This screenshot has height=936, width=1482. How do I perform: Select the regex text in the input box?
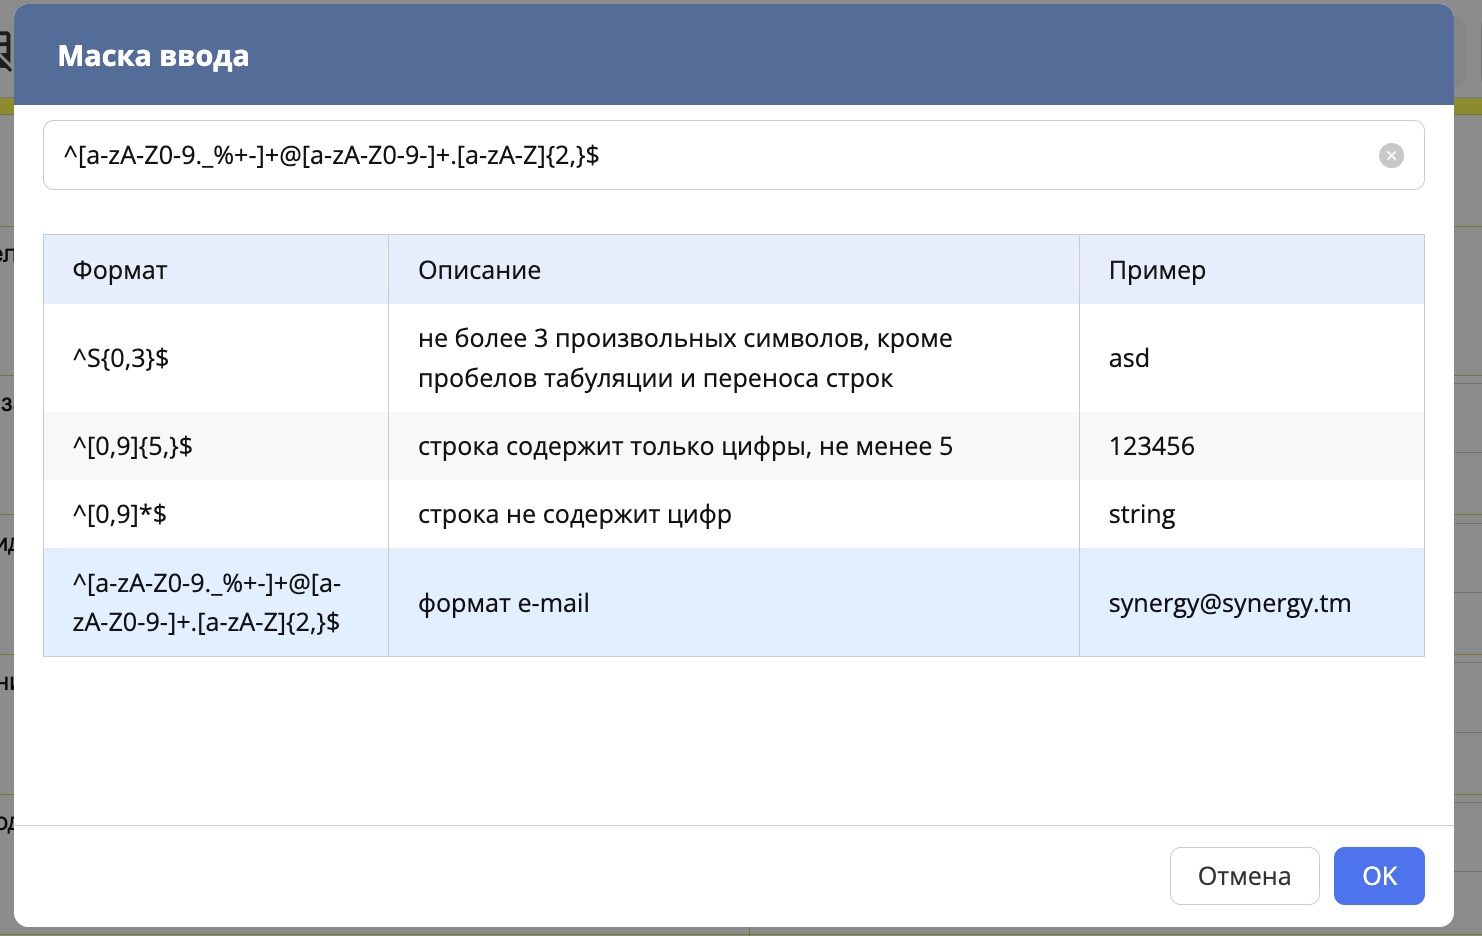(332, 155)
